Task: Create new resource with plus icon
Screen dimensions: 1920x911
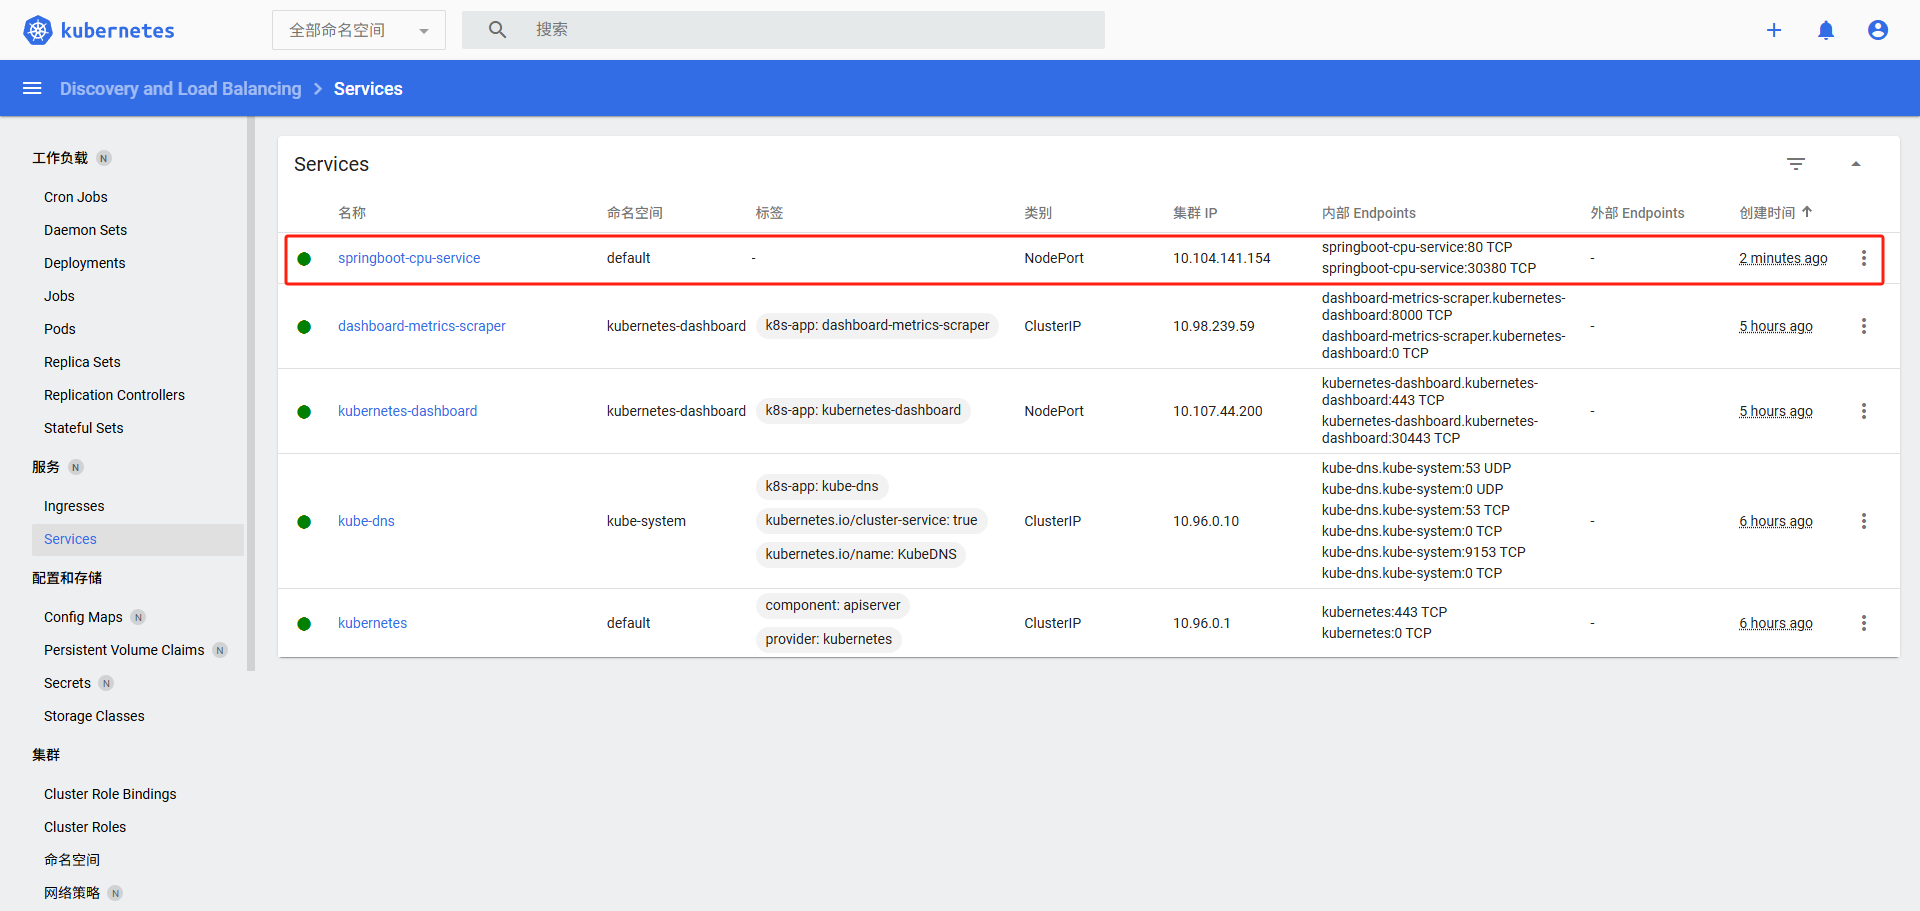Action: (1774, 30)
